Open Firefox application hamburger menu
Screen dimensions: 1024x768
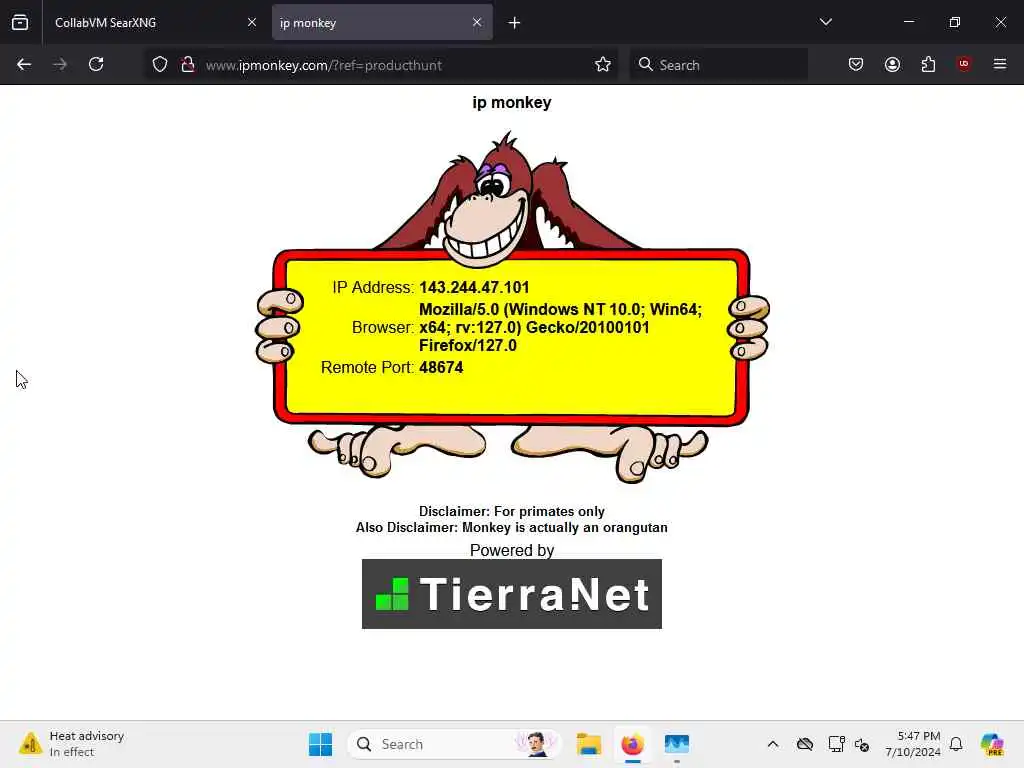point(1000,64)
